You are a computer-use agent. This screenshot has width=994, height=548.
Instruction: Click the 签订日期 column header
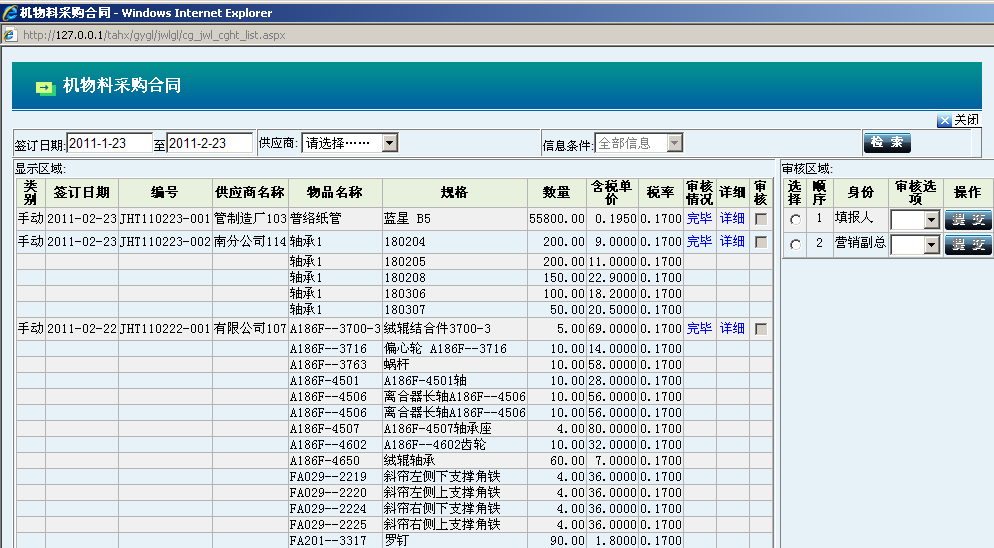[x=82, y=192]
